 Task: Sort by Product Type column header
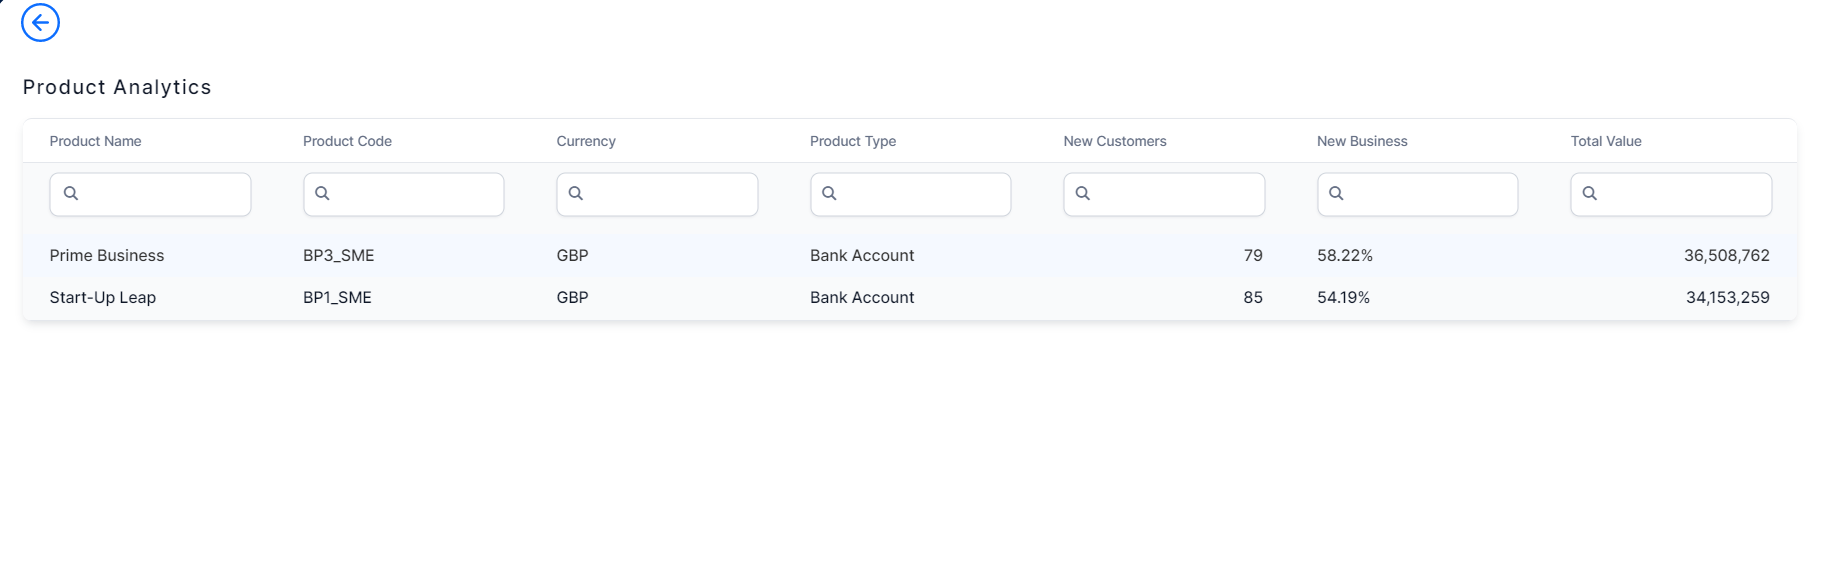pyautogui.click(x=853, y=141)
